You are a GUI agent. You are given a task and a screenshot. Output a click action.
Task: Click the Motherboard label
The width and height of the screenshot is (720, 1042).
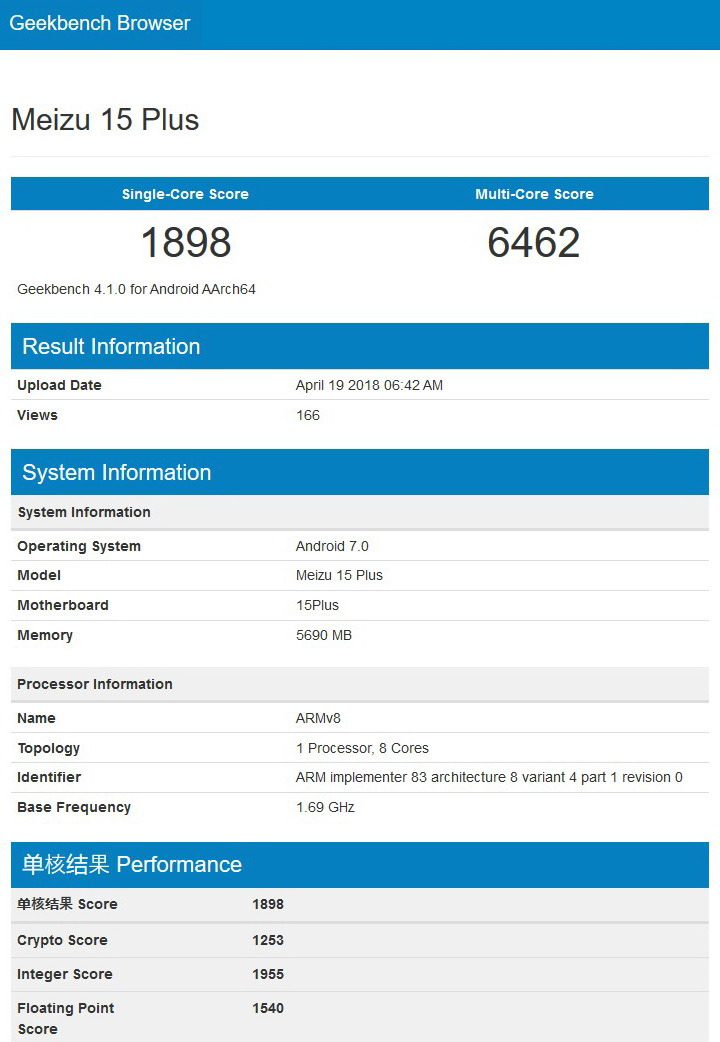click(x=63, y=605)
